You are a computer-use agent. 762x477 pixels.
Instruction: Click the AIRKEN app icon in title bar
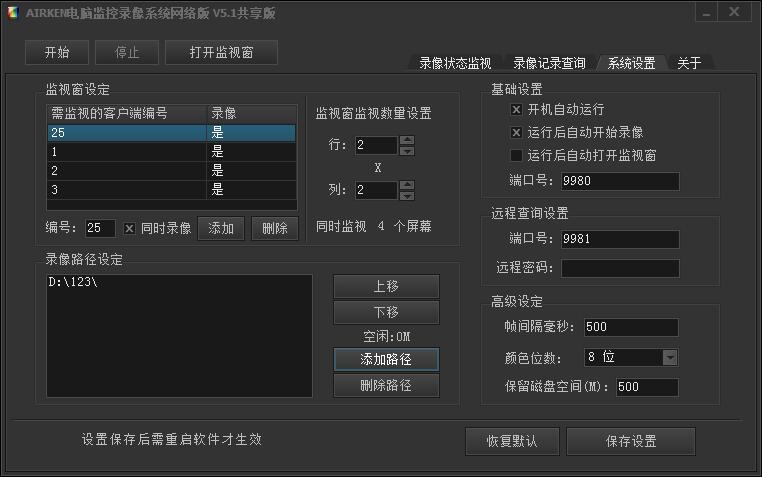[13, 13]
